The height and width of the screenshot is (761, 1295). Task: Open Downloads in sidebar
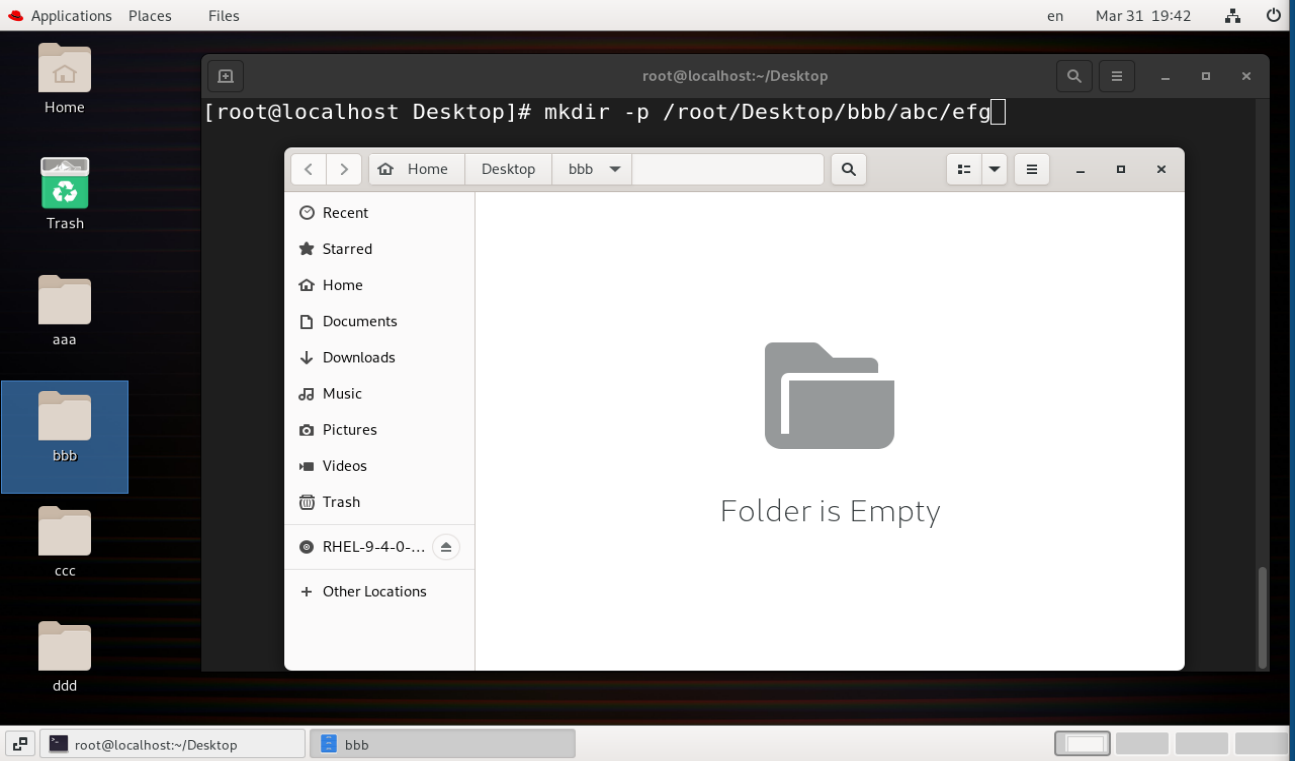pyautogui.click(x=380, y=357)
